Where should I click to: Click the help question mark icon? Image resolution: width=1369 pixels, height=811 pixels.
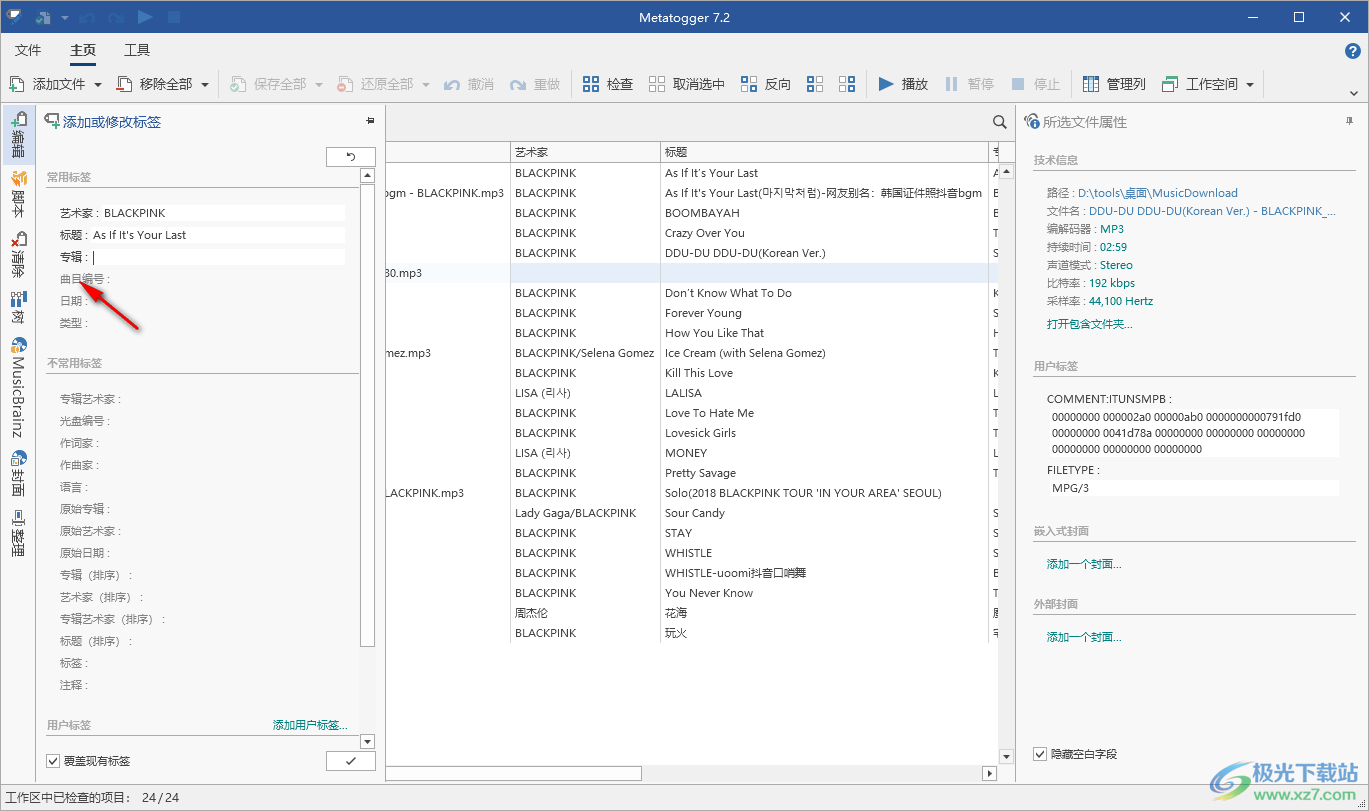pos(1352,51)
